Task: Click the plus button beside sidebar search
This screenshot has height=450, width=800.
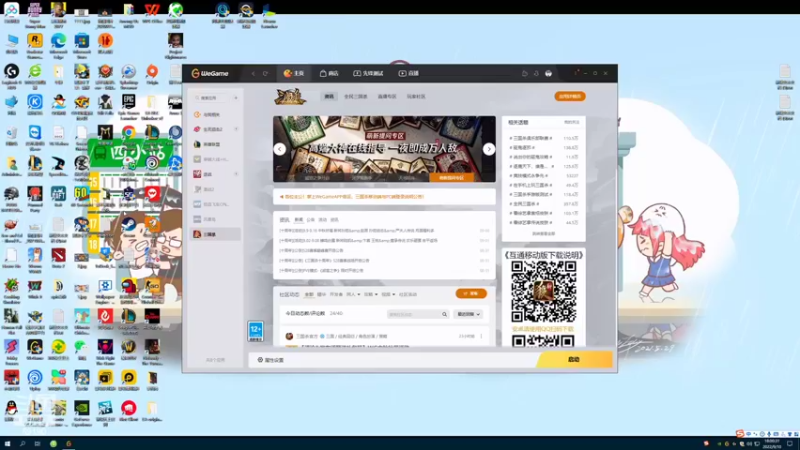Action: 236,98
